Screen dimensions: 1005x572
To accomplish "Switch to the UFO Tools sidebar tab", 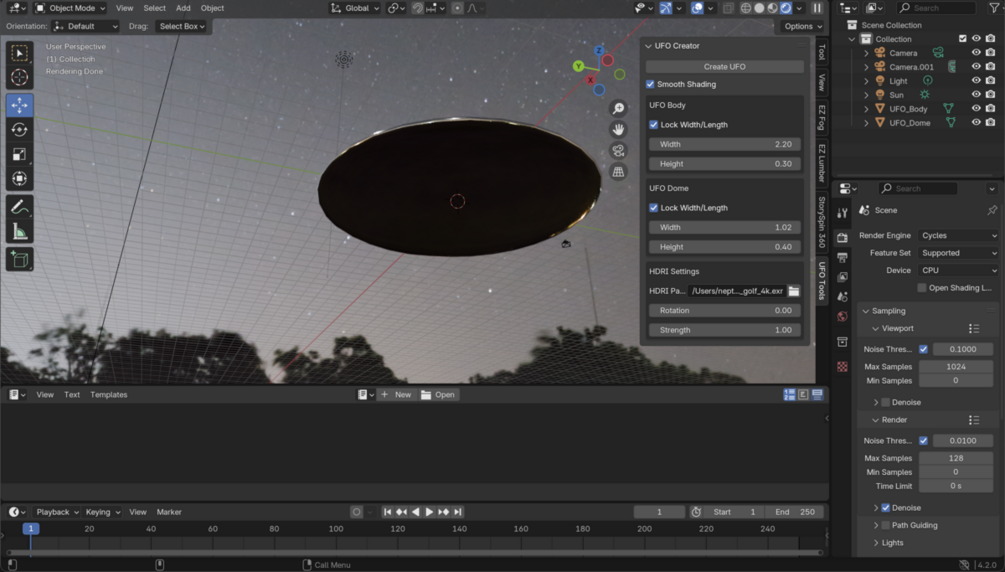I will pos(822,281).
